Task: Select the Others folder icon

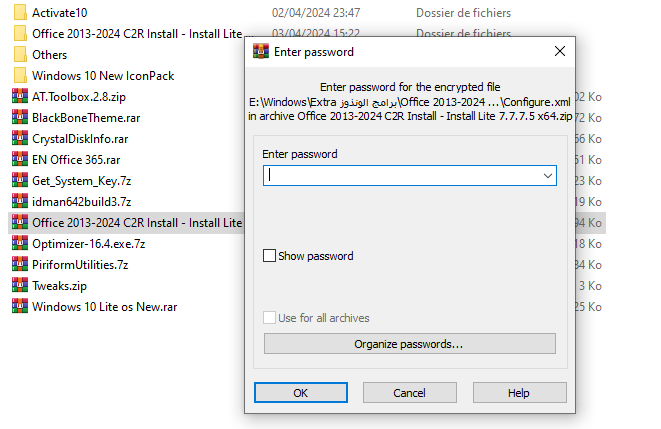Action: pyautogui.click(x=20, y=55)
